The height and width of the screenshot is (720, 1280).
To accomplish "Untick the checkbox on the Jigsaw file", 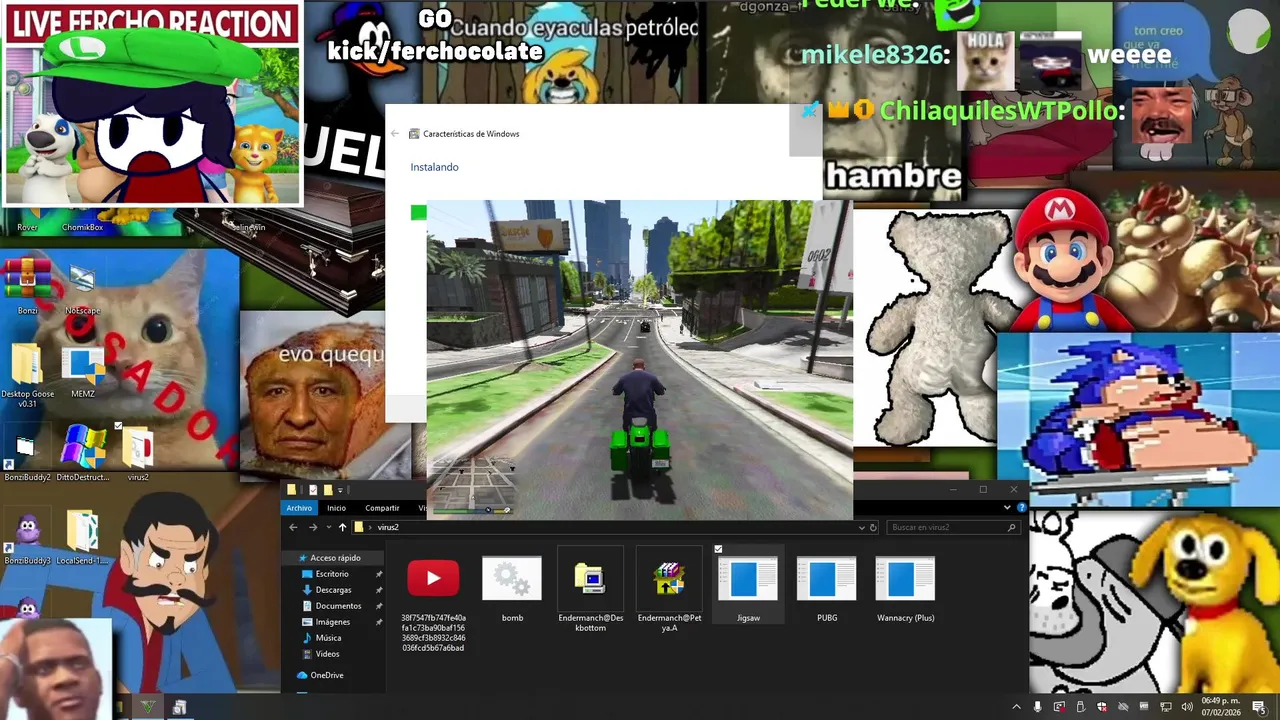I will [718, 549].
